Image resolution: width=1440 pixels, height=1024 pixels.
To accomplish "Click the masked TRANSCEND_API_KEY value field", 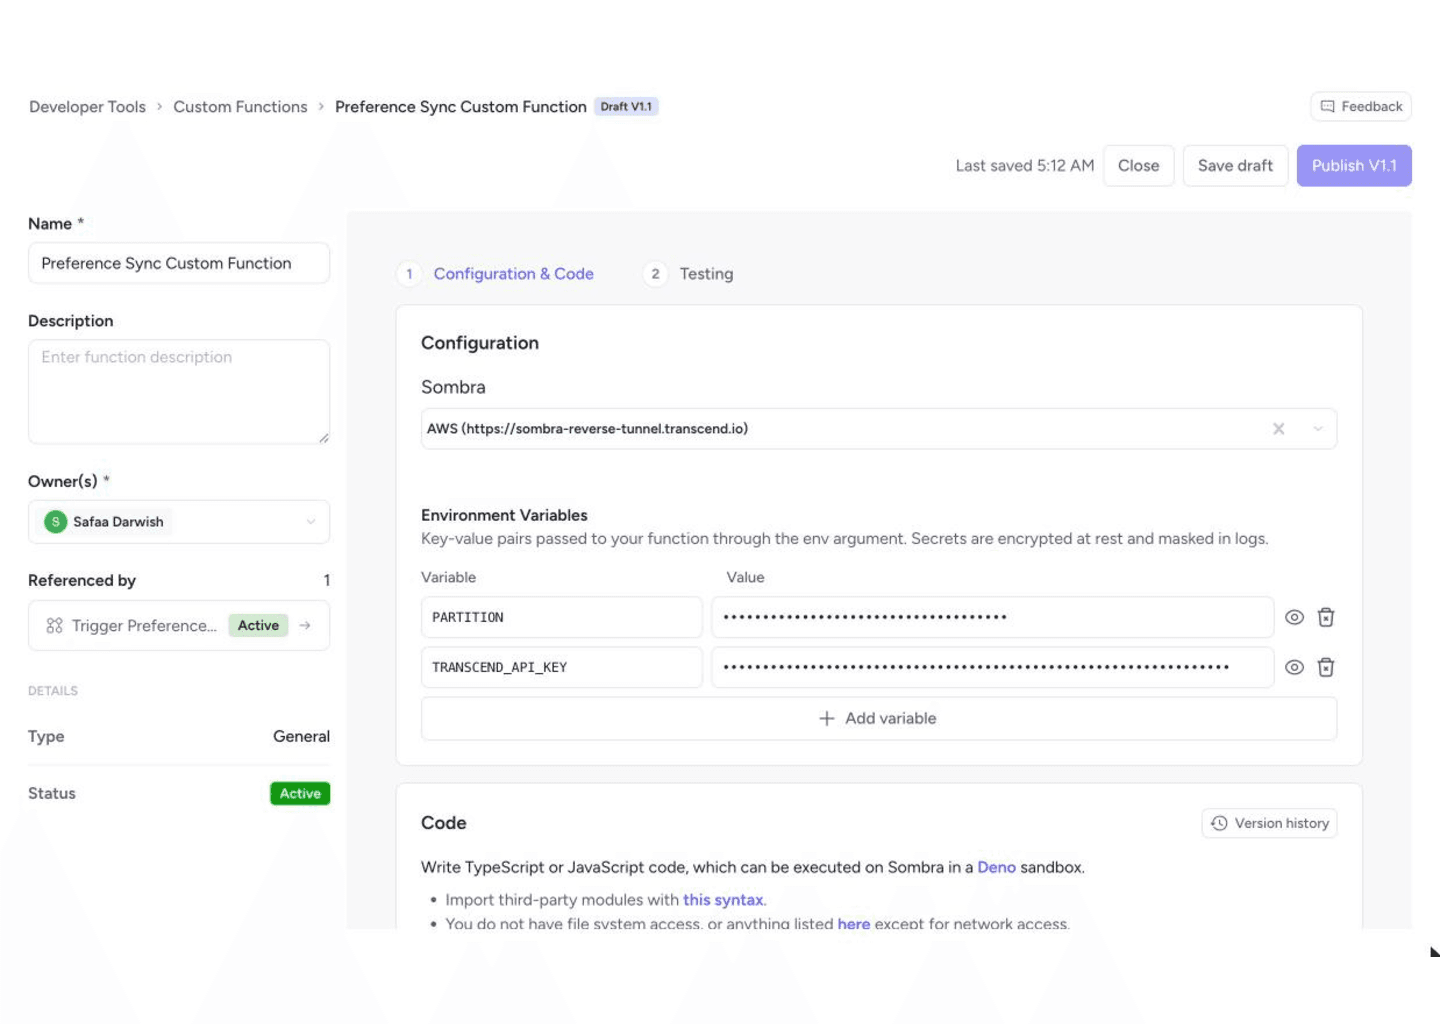I will tap(992, 667).
